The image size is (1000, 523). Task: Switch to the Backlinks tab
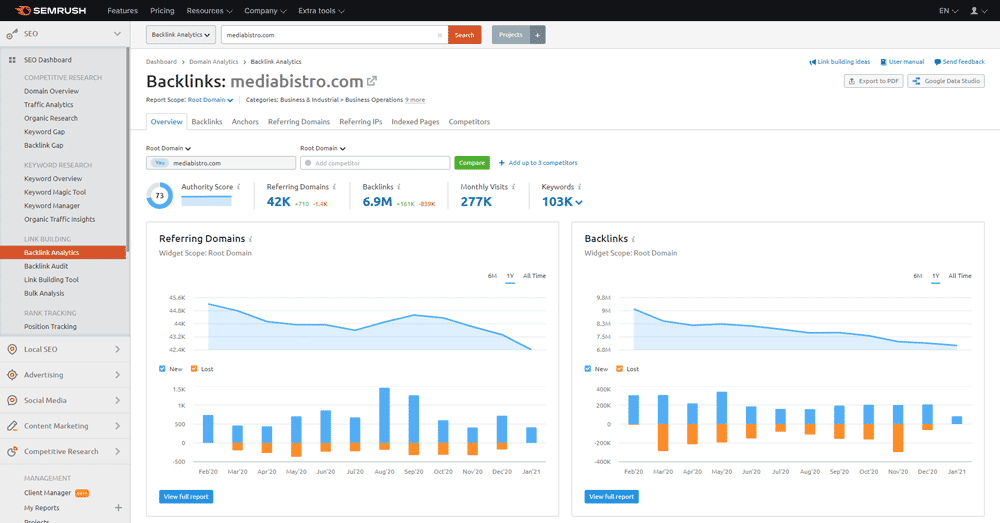point(207,122)
